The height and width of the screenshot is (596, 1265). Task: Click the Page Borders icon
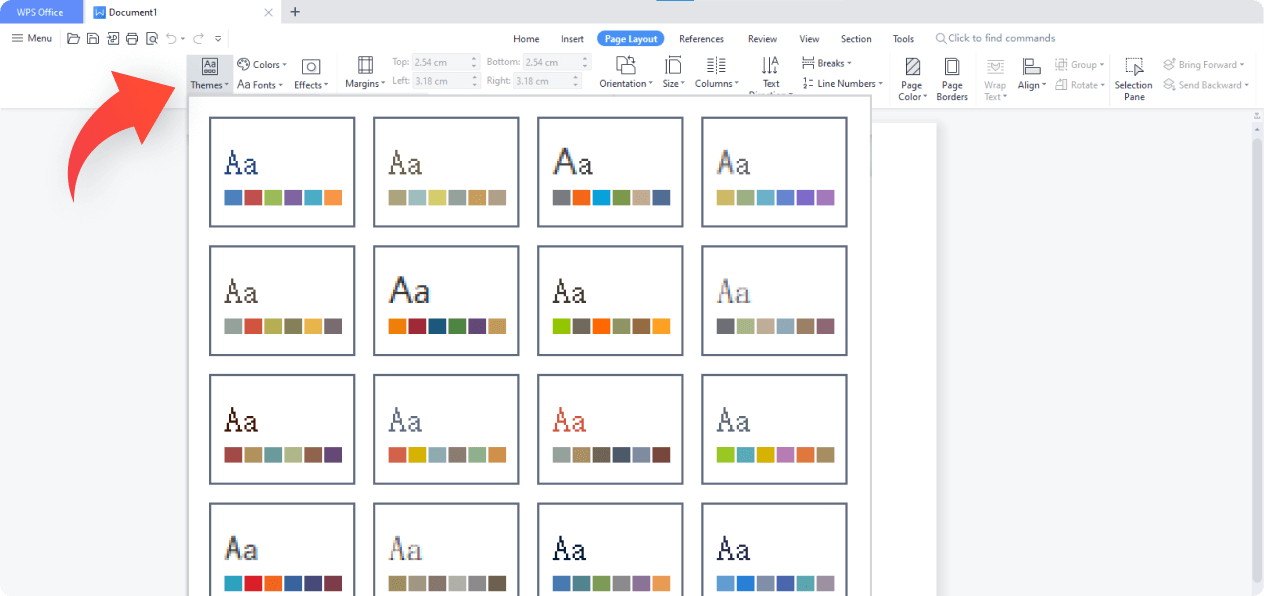coord(952,78)
